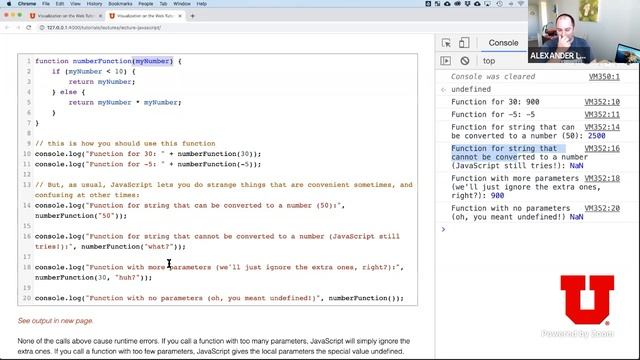Reload the page with the refresh icon
The height and width of the screenshot is (360, 640).
point(29,27)
